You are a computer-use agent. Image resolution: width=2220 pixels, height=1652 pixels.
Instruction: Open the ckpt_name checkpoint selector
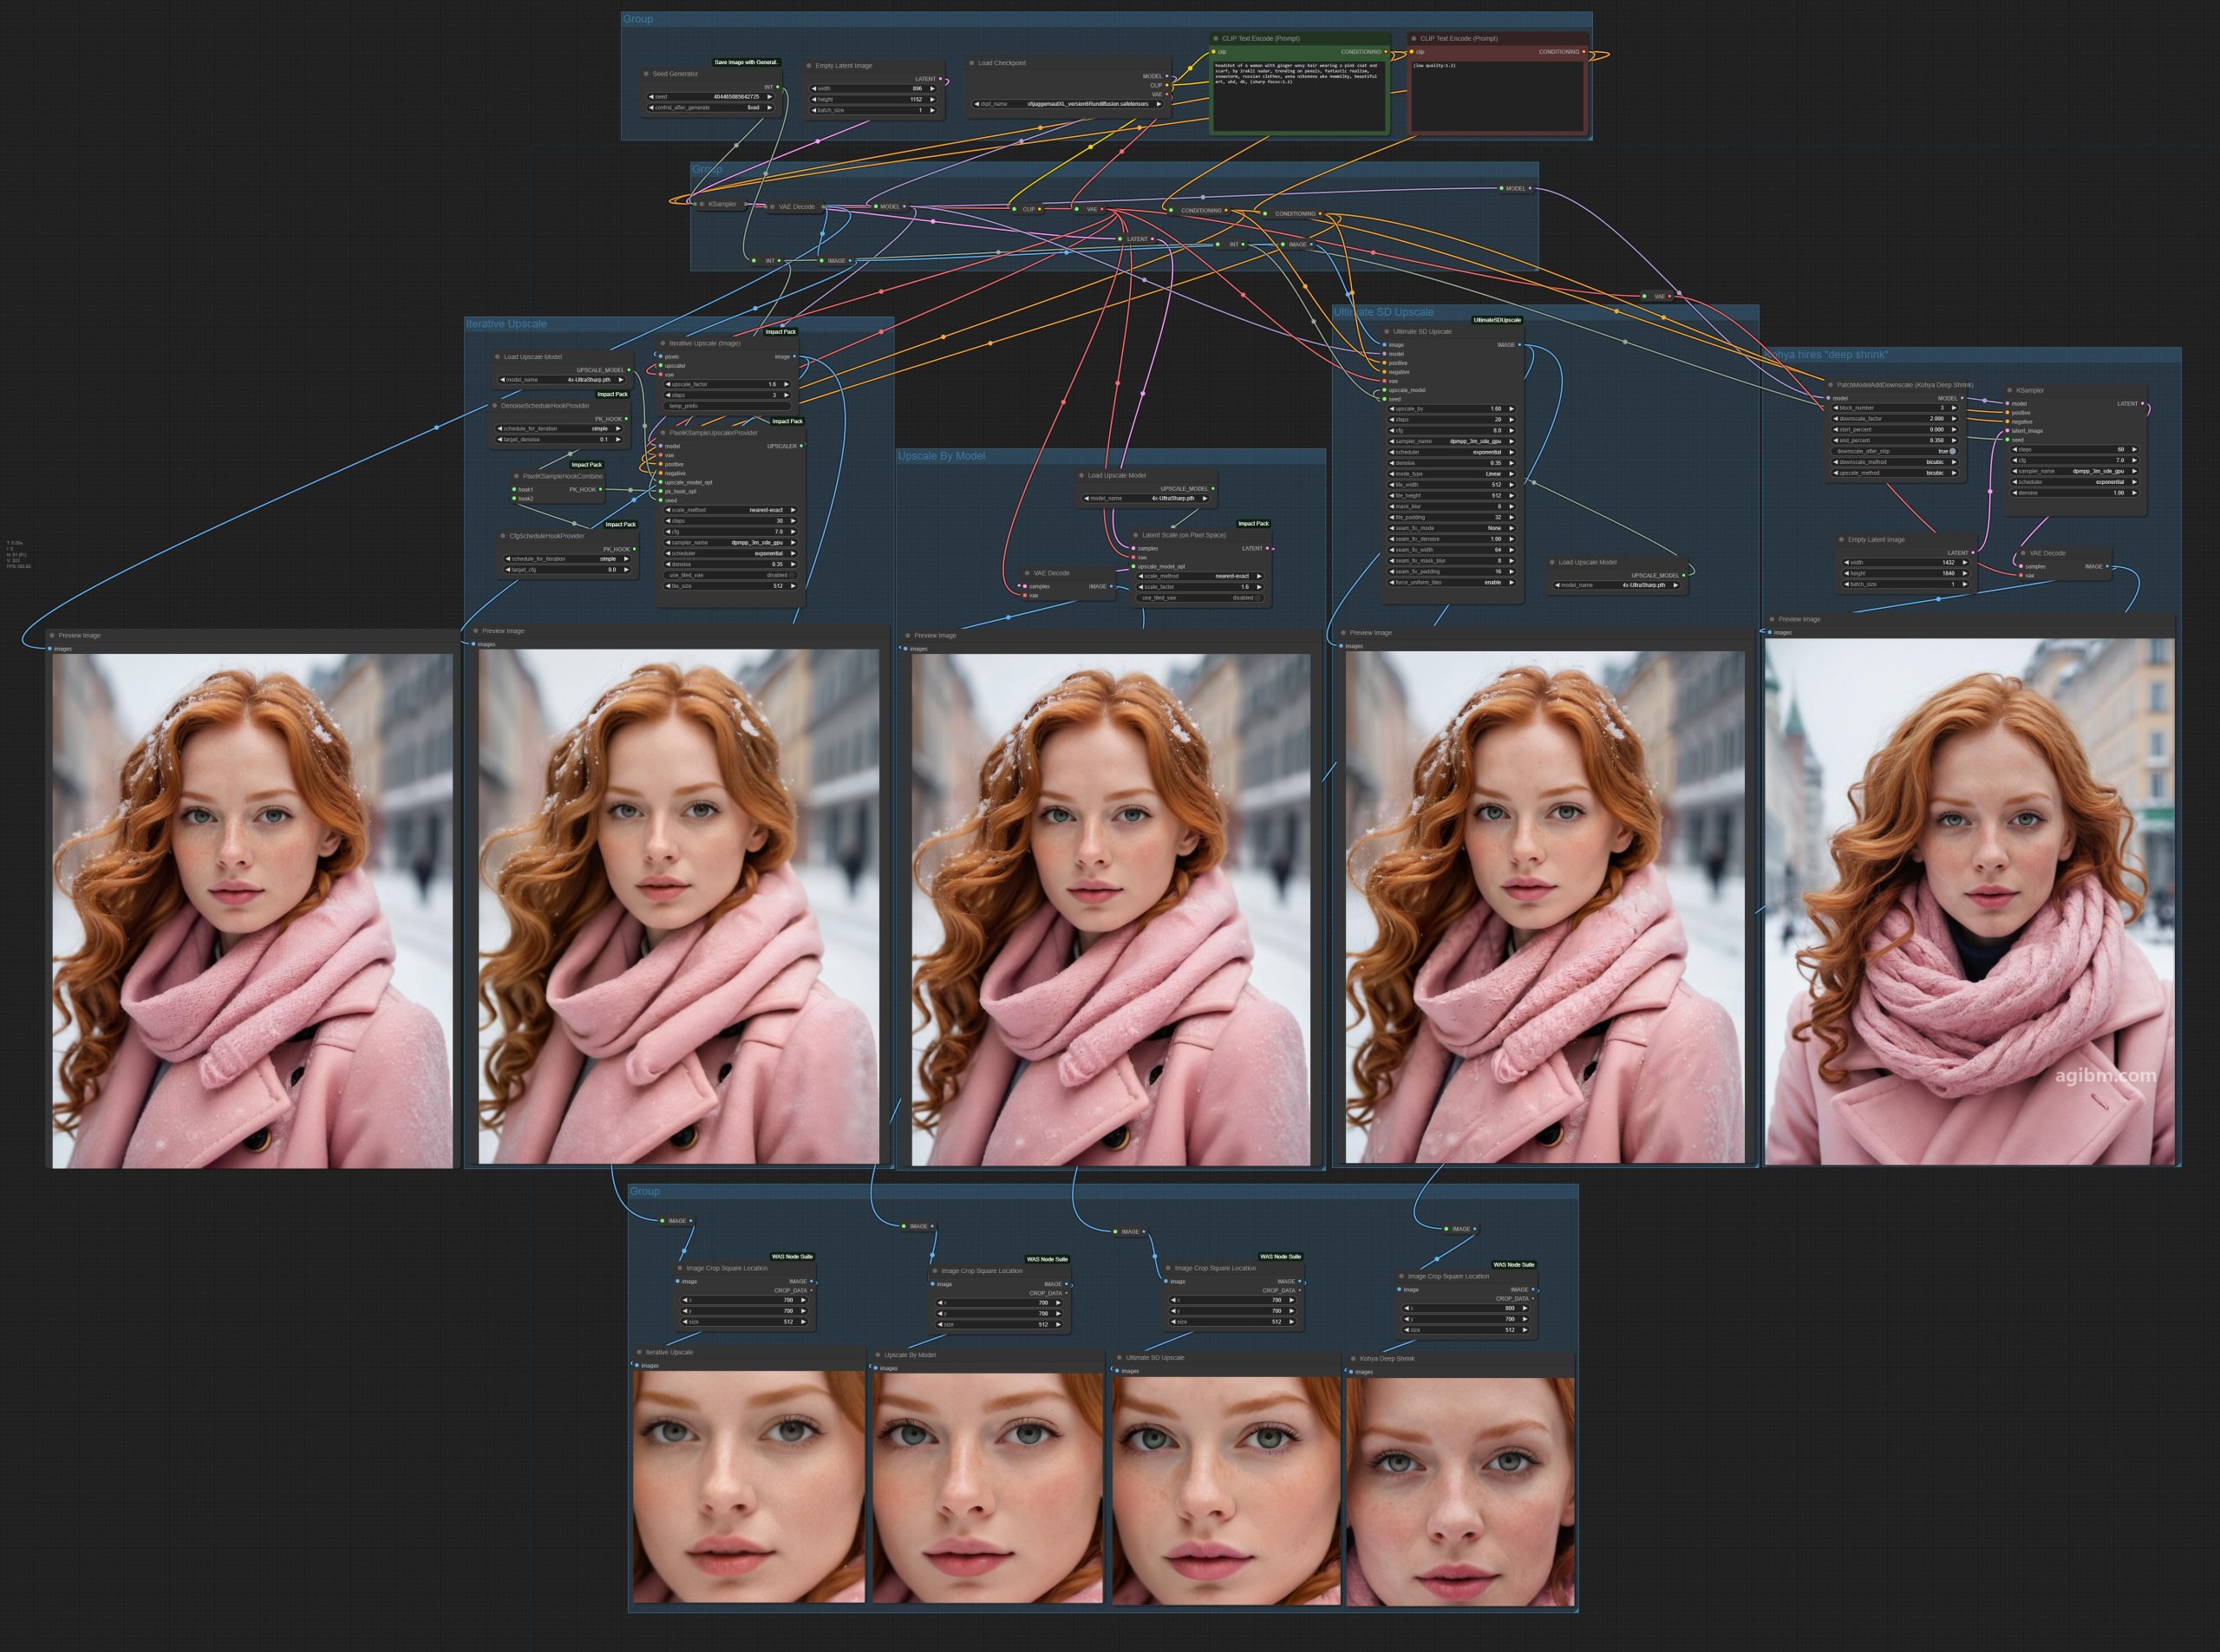point(1070,104)
